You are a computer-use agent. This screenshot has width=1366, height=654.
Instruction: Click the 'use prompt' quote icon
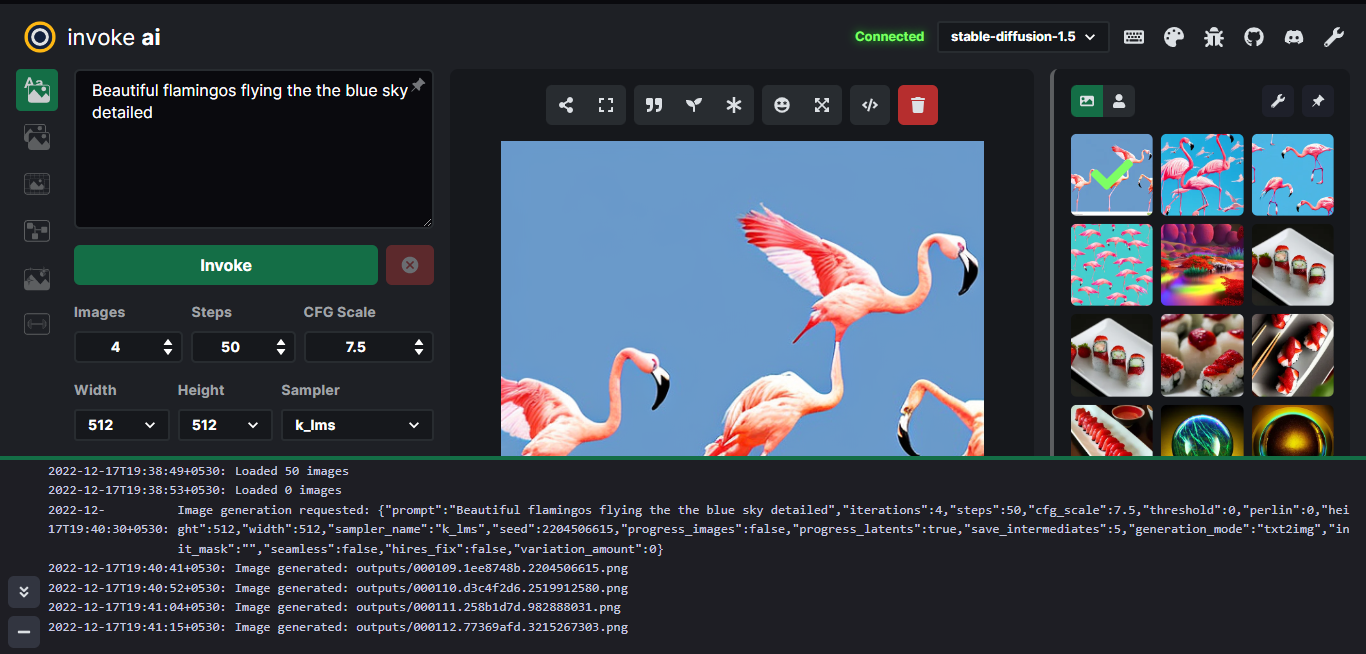pyautogui.click(x=654, y=105)
